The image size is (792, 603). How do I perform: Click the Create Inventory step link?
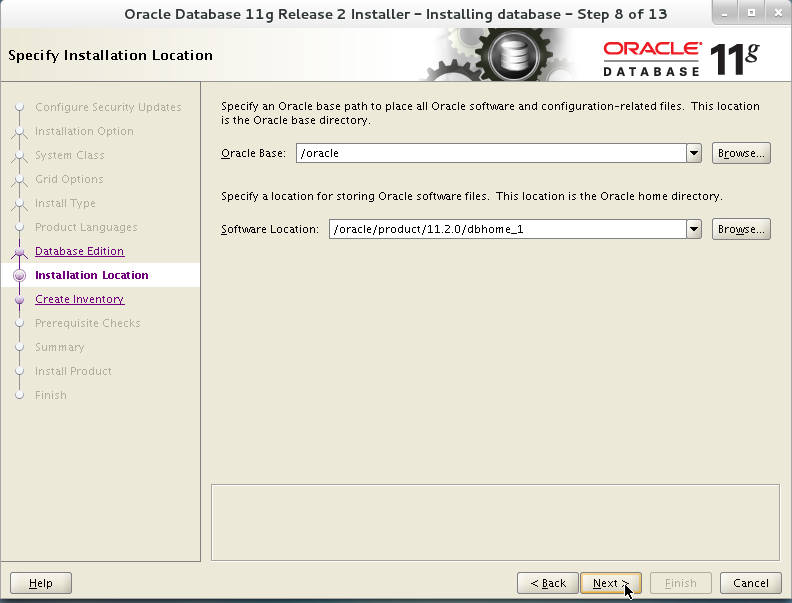[x=80, y=299]
